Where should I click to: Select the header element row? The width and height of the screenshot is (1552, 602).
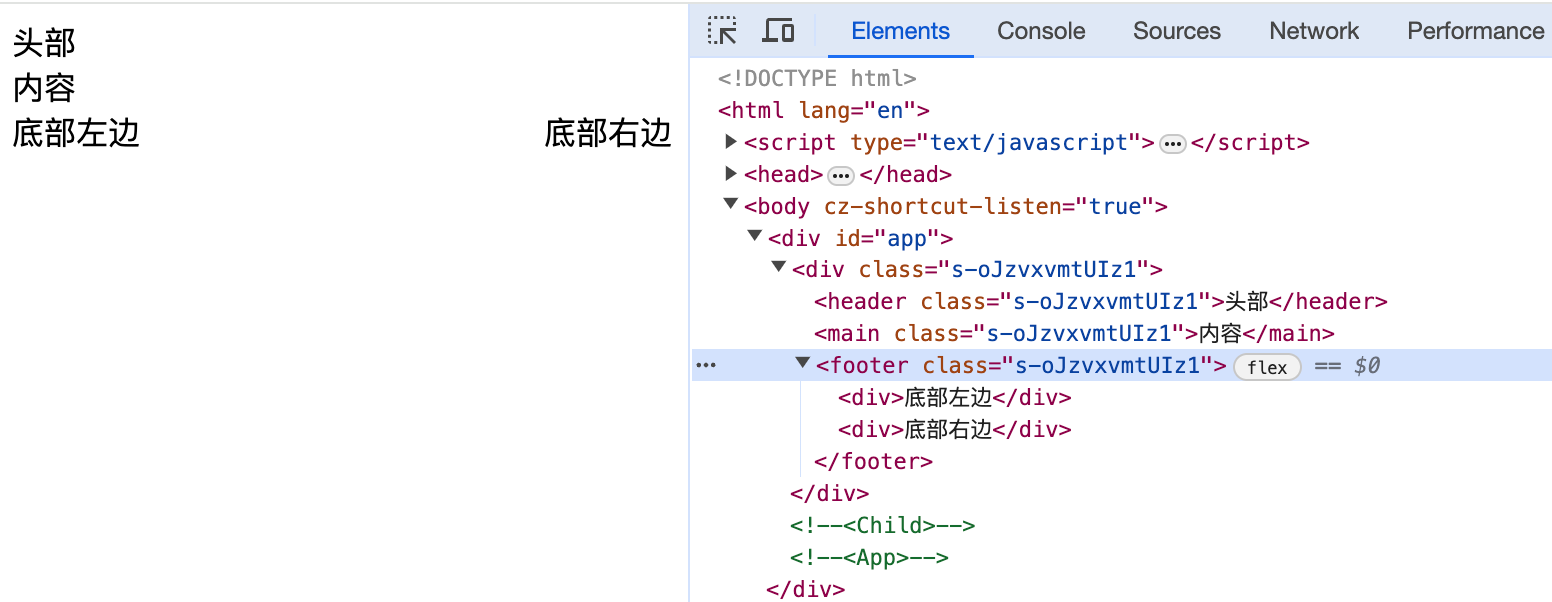point(1100,302)
